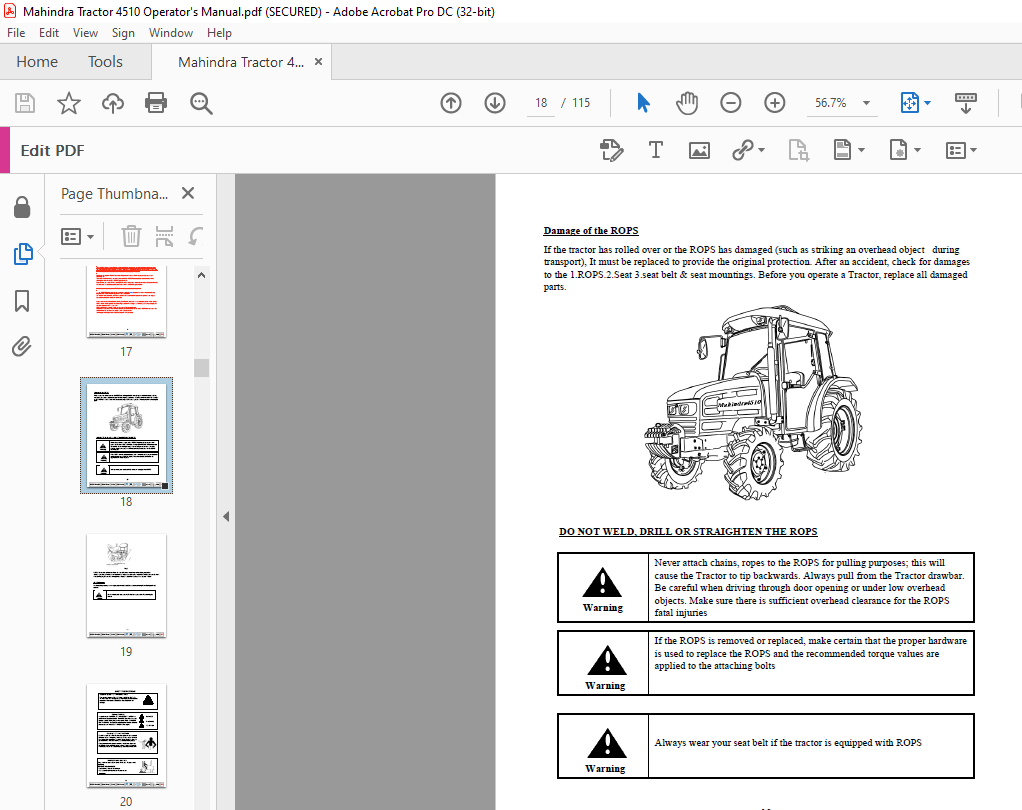The image size is (1022, 810).
Task: Switch to the Home tab
Action: click(37, 62)
